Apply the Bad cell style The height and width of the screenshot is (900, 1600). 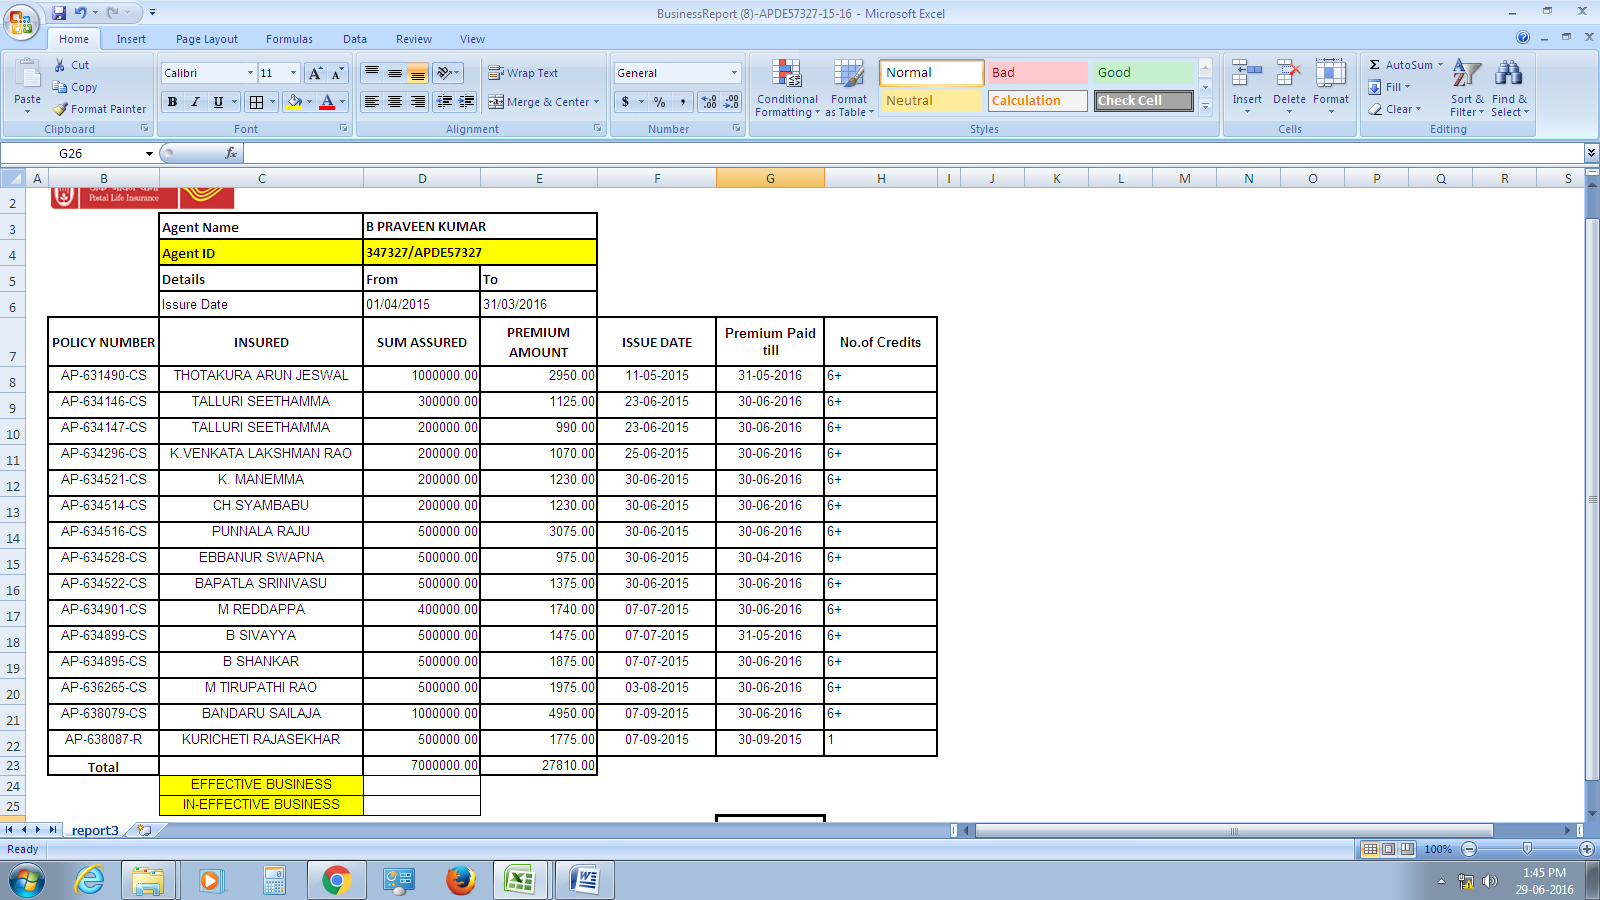tap(1037, 73)
